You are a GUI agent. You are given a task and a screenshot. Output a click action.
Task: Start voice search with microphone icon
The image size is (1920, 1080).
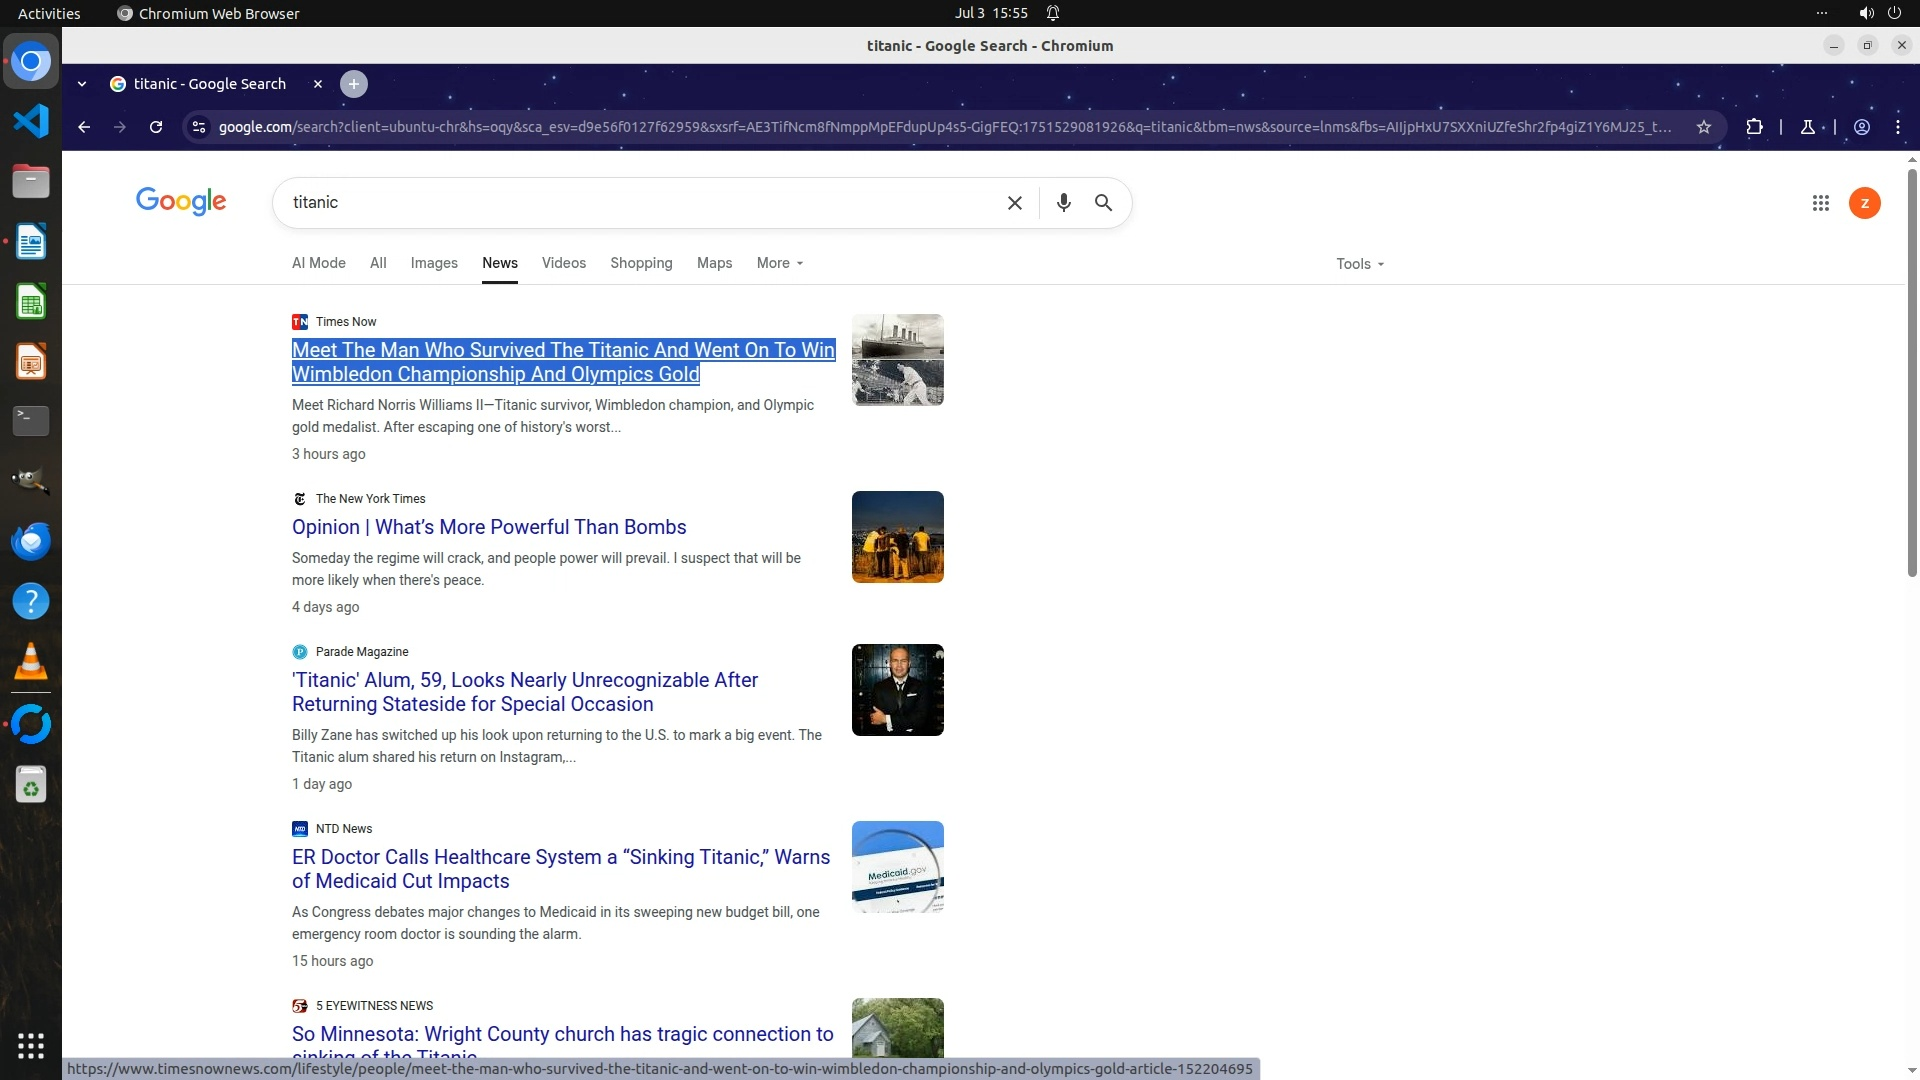coord(1063,203)
